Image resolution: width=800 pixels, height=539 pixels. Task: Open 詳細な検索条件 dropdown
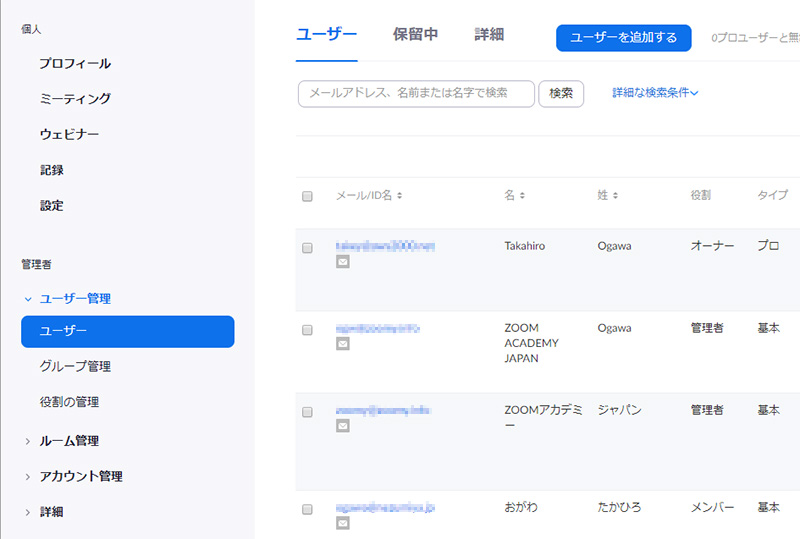click(655, 93)
